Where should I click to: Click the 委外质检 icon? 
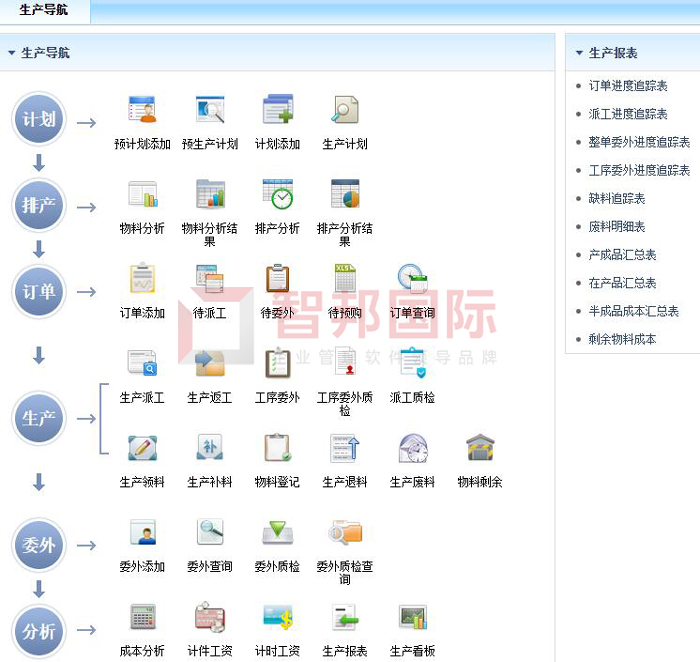[x=277, y=532]
